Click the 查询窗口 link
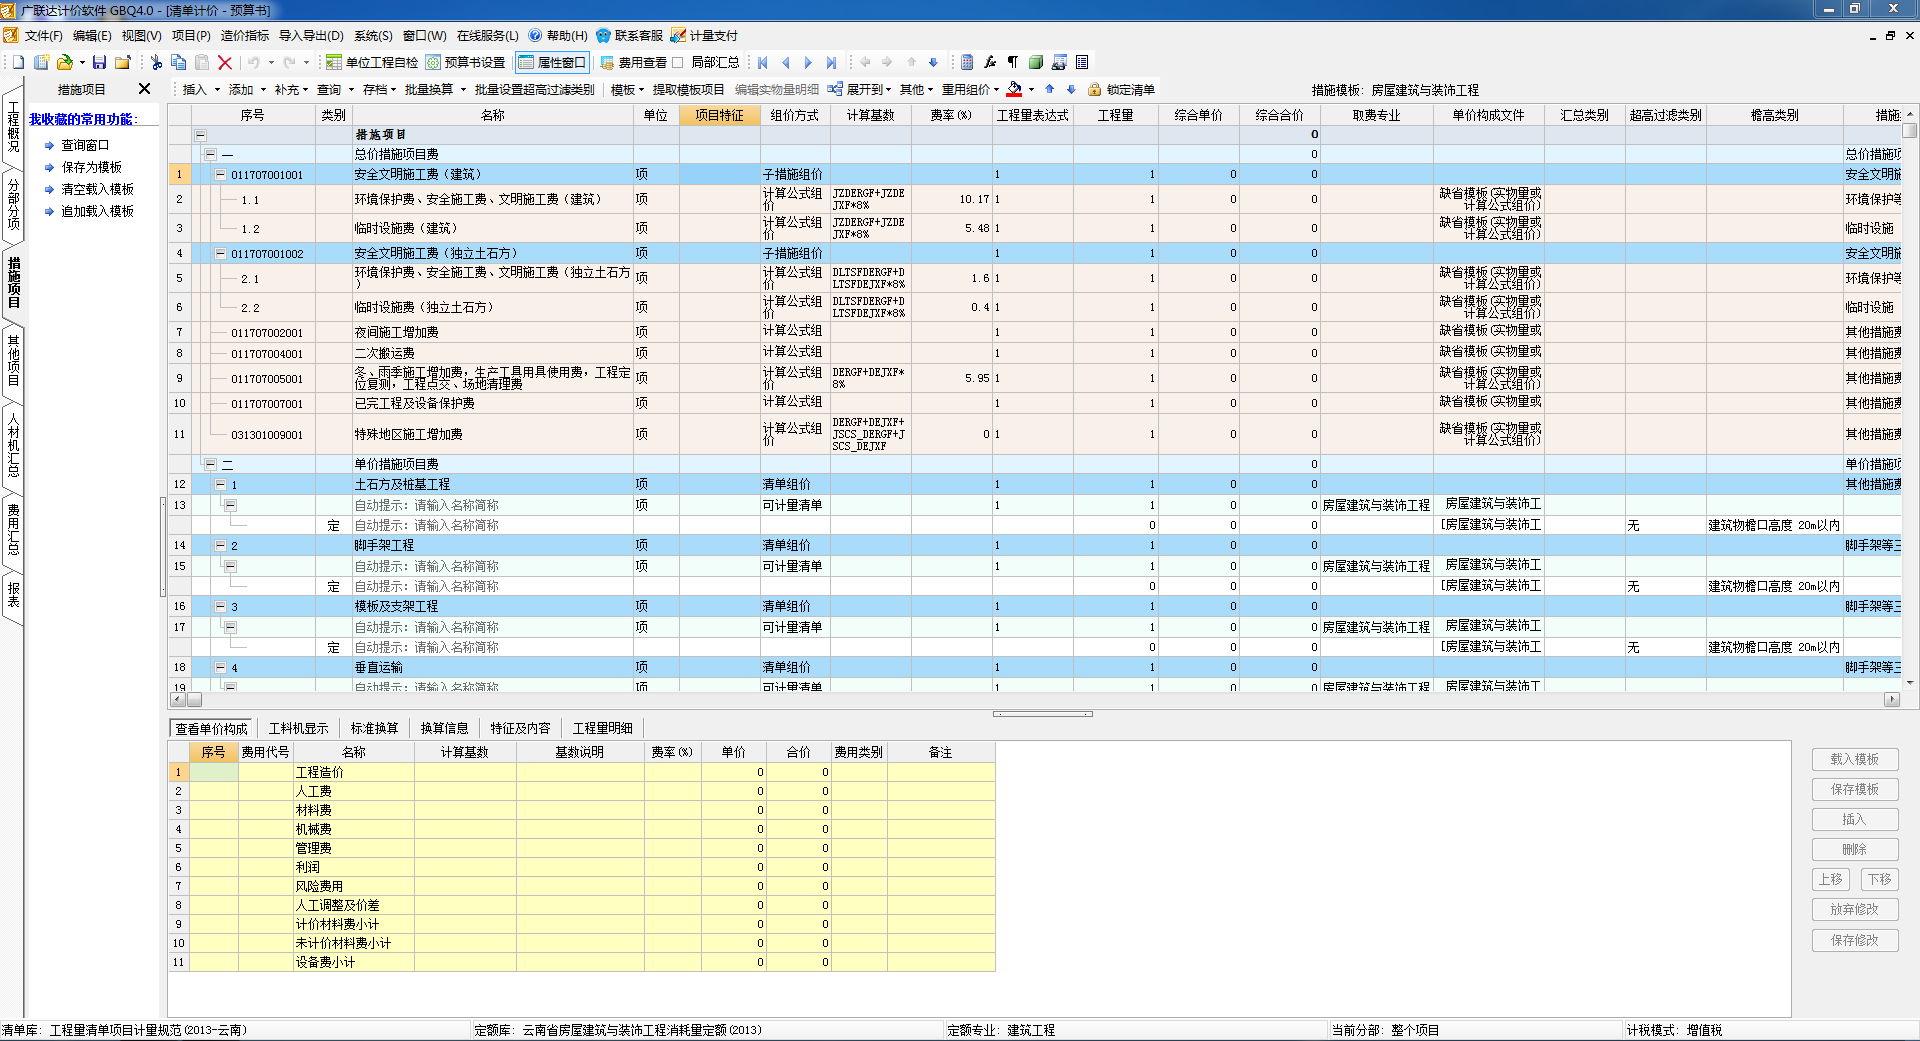Screen dimensions: 1920x1041 (85, 145)
